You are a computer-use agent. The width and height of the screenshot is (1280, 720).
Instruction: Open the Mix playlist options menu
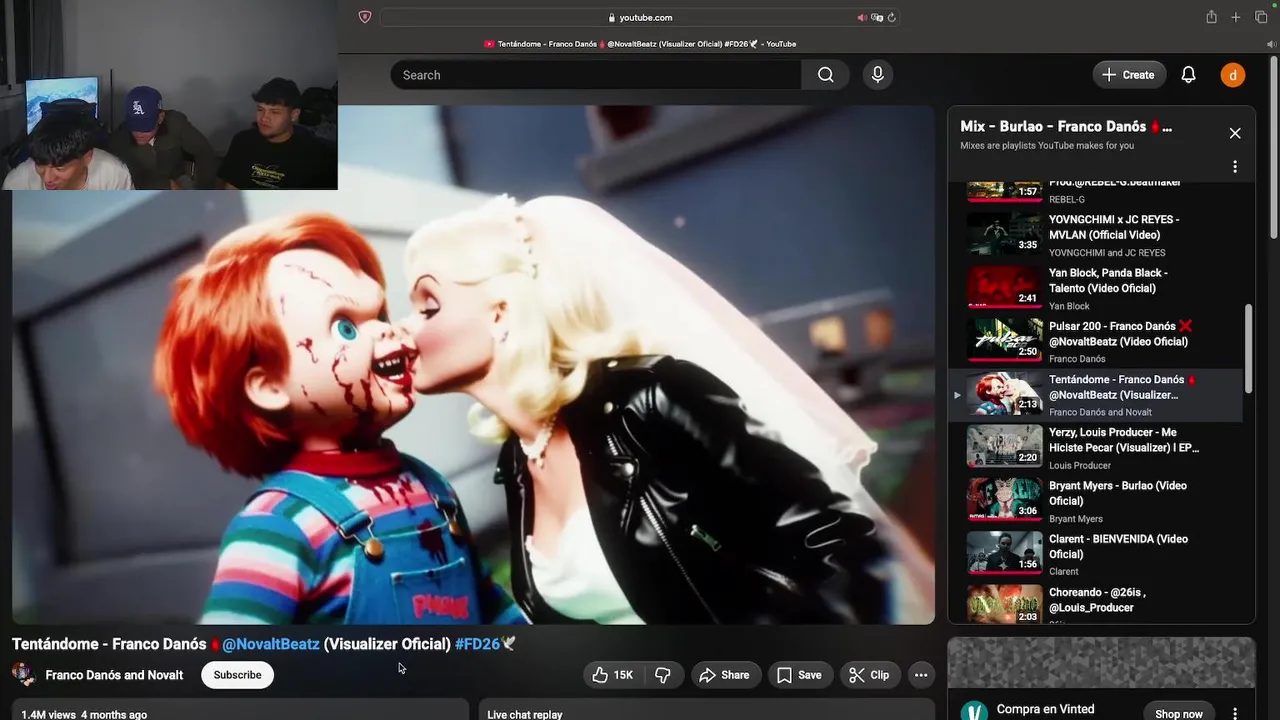tap(1235, 167)
